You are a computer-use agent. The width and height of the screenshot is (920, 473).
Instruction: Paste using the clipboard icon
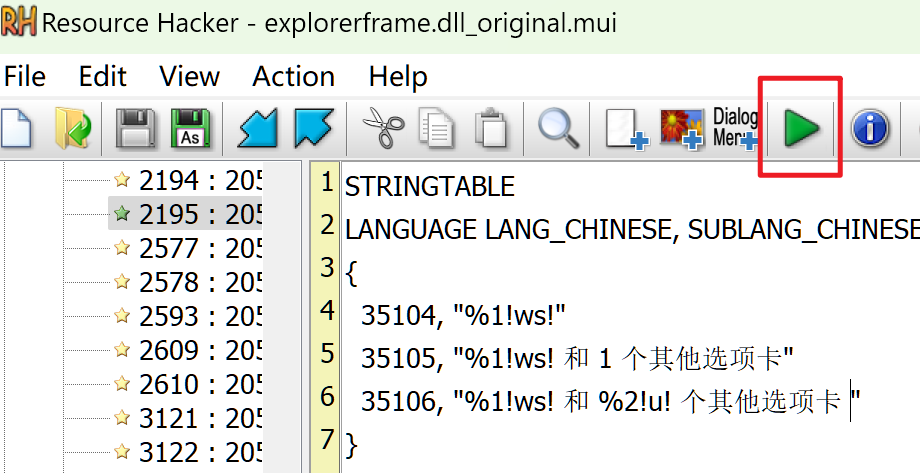(491, 127)
